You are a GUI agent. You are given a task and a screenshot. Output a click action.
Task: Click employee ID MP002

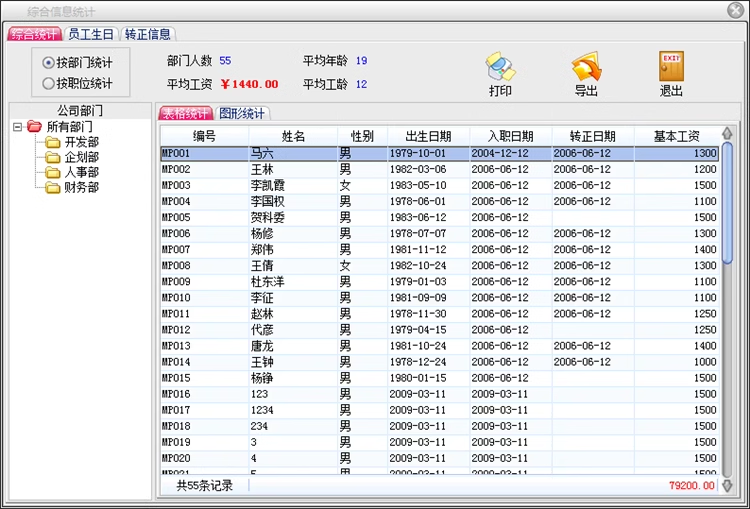coord(176,169)
